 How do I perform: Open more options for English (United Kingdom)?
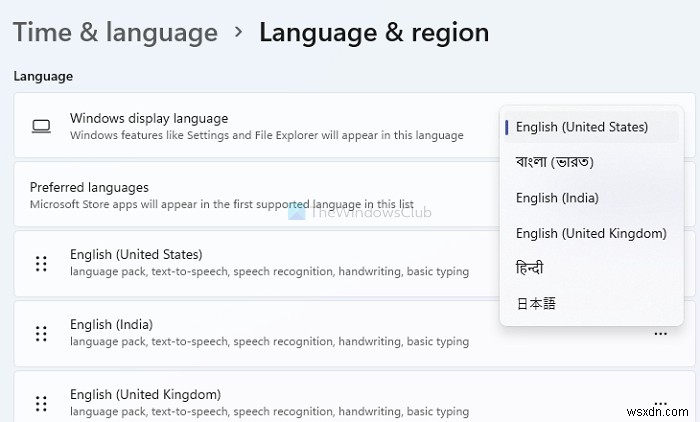pos(660,404)
